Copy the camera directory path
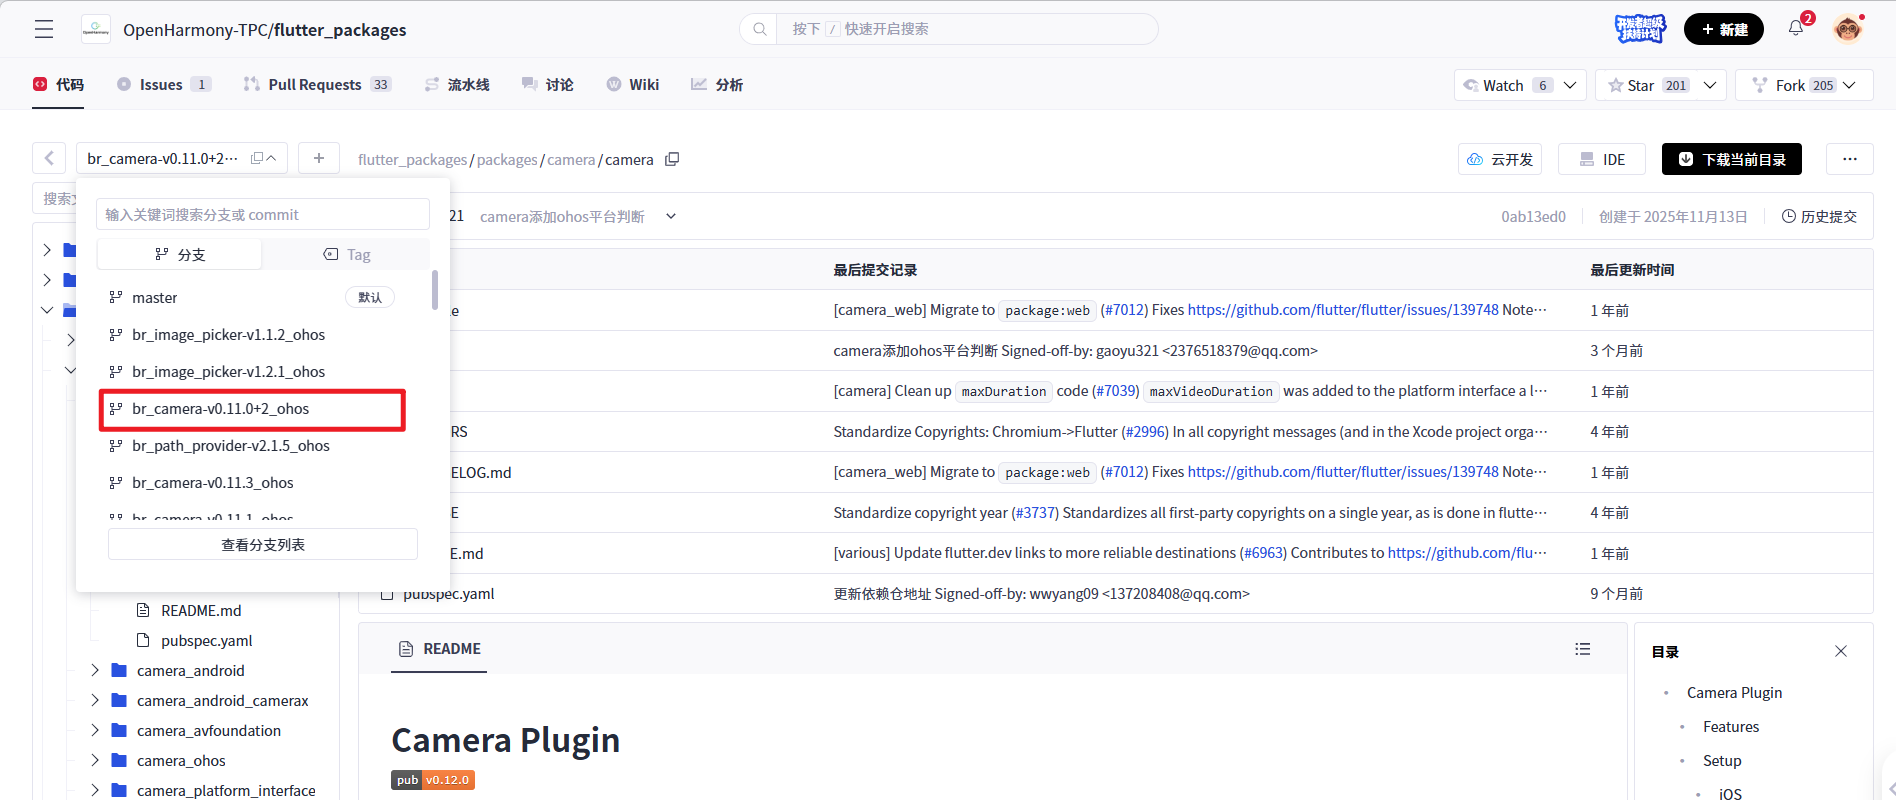Image resolution: width=1896 pixels, height=800 pixels. coord(672,159)
